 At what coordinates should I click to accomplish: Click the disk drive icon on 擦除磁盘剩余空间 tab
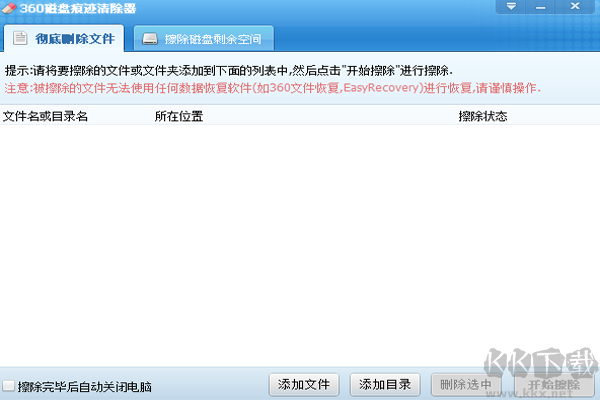point(150,39)
